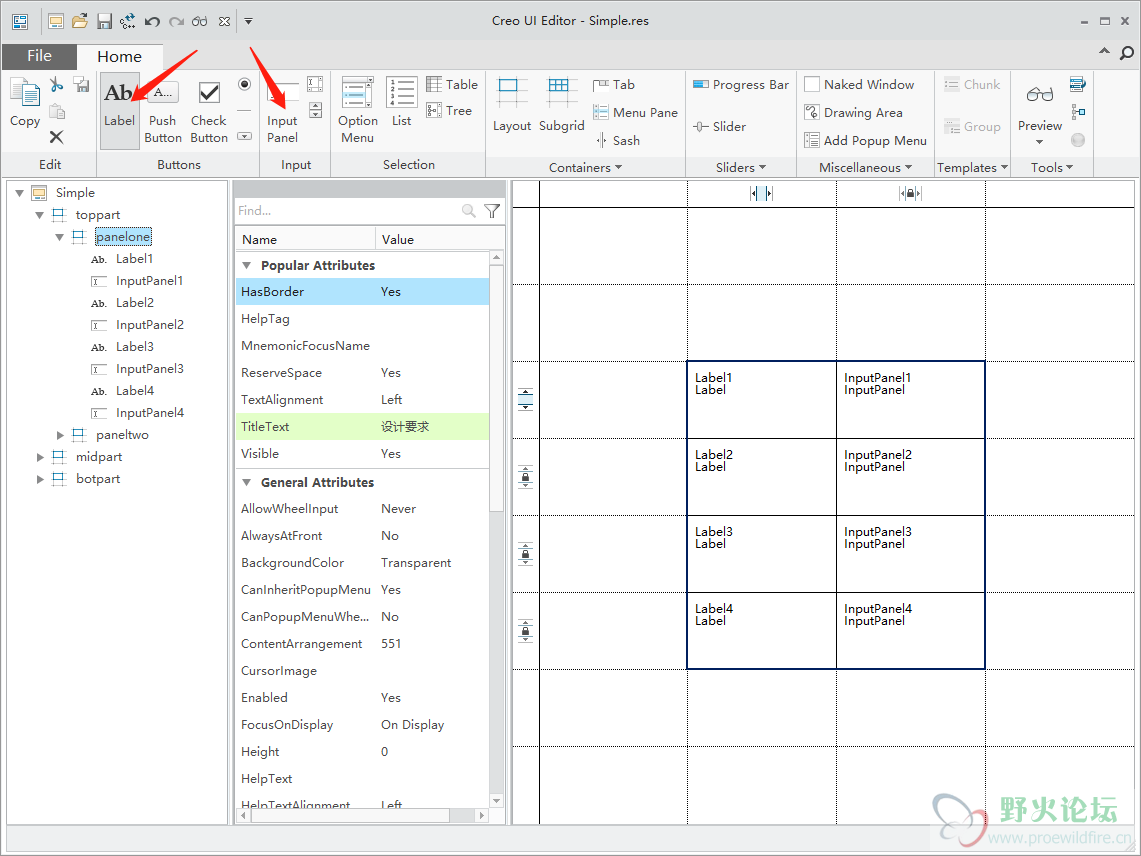Screen dimensions: 1141x856
Task: Toggle column resize marker above Label column
Action: [x=761, y=194]
